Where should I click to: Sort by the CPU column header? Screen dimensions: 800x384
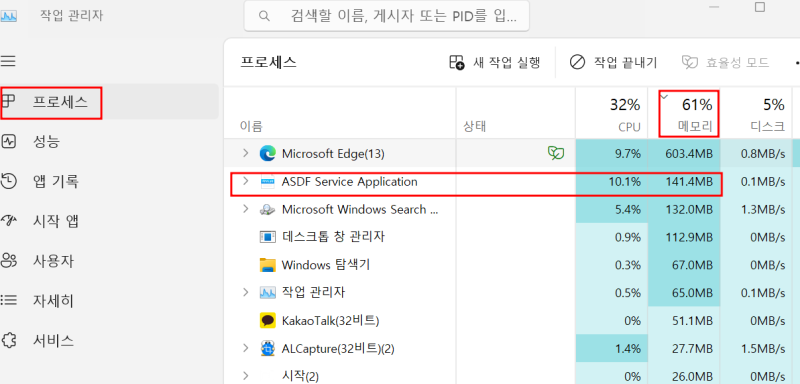click(612, 113)
